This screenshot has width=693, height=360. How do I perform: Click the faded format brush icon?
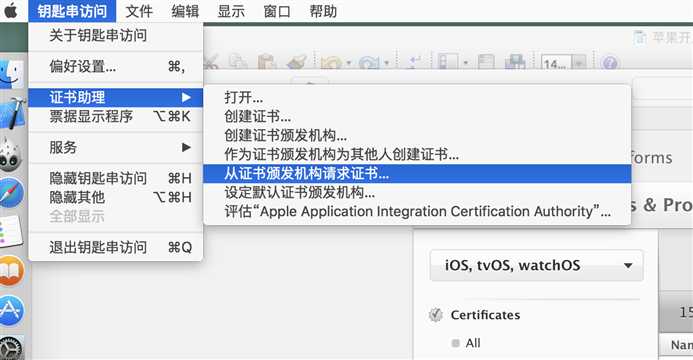tap(297, 63)
